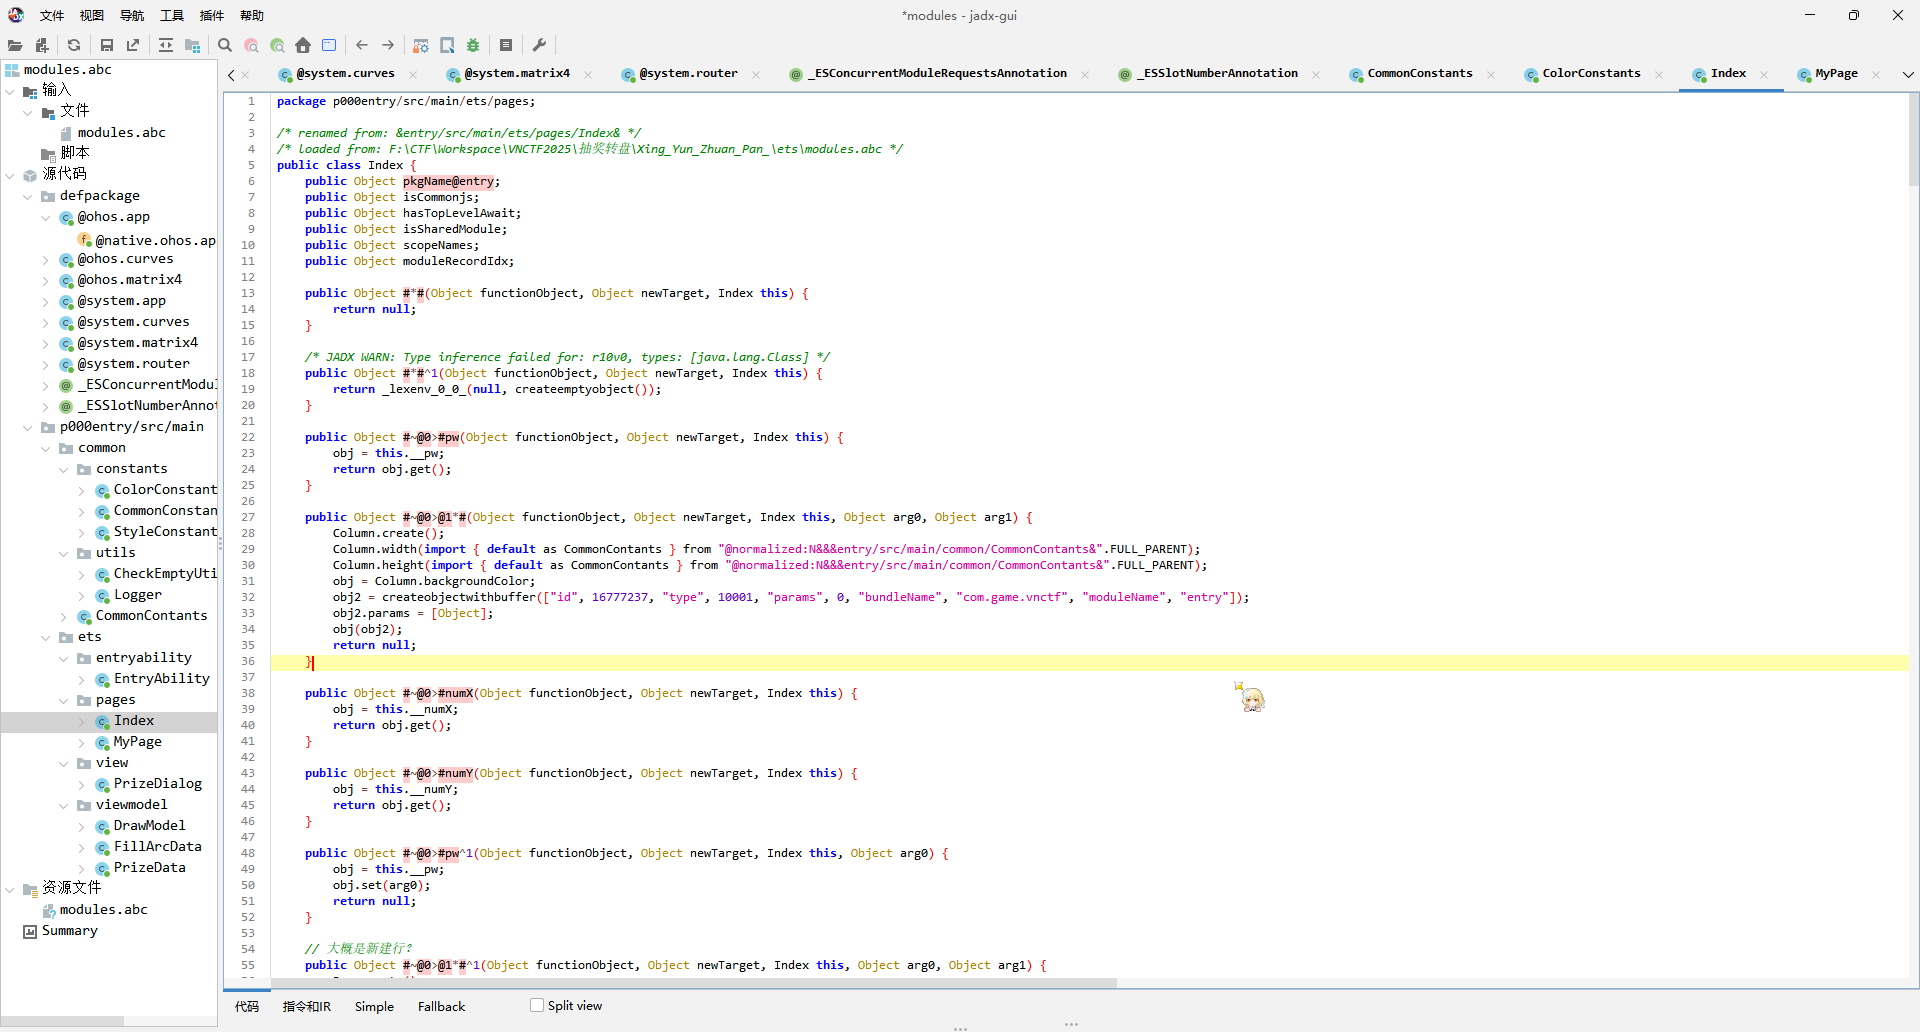Screen dimensions: 1920x1032
Task: Click the green bug debugger icon
Action: [x=473, y=45]
